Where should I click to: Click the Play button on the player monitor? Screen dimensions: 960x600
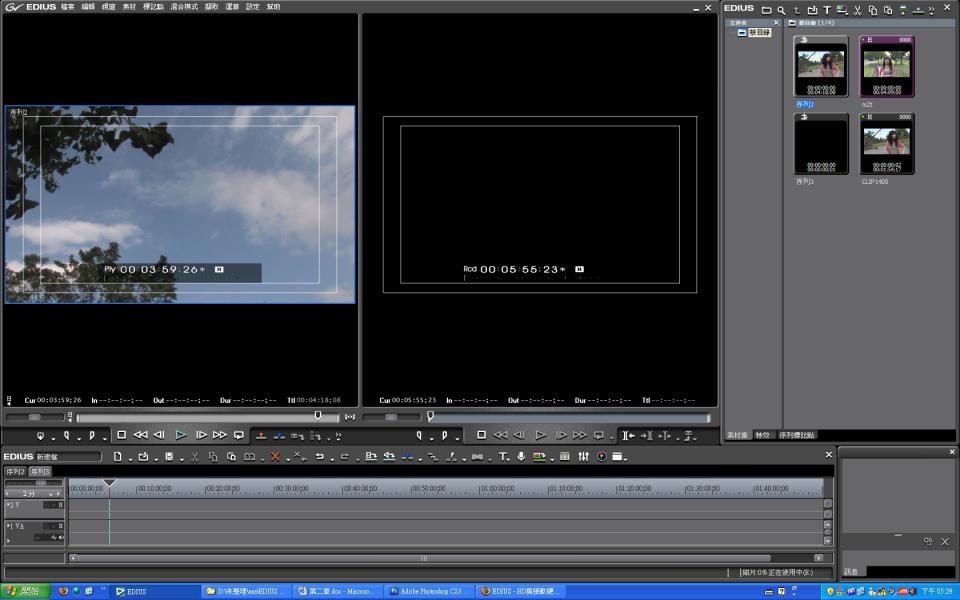180,435
